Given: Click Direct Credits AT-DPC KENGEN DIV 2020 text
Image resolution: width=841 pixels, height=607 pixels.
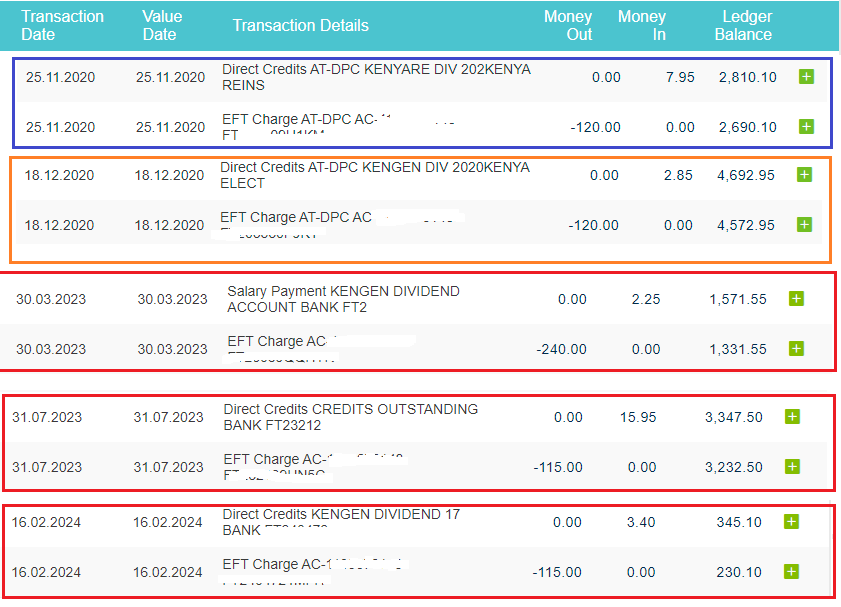Looking at the screenshot, I should [374, 175].
